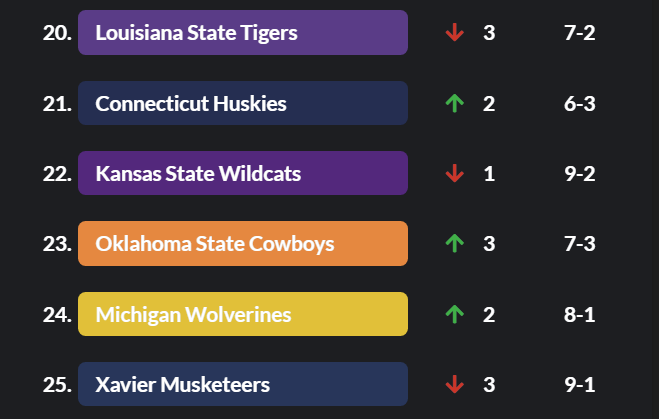The height and width of the screenshot is (419, 659).
Task: Click rank number 25 in the list
Action: pos(57,385)
